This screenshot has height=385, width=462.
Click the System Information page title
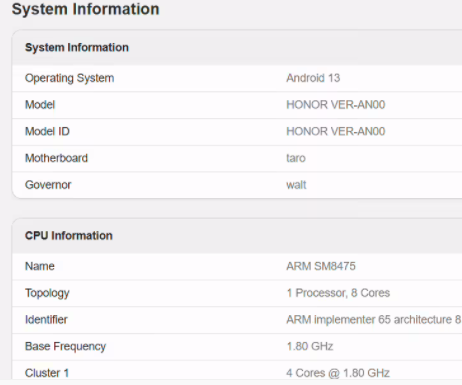(86, 9)
